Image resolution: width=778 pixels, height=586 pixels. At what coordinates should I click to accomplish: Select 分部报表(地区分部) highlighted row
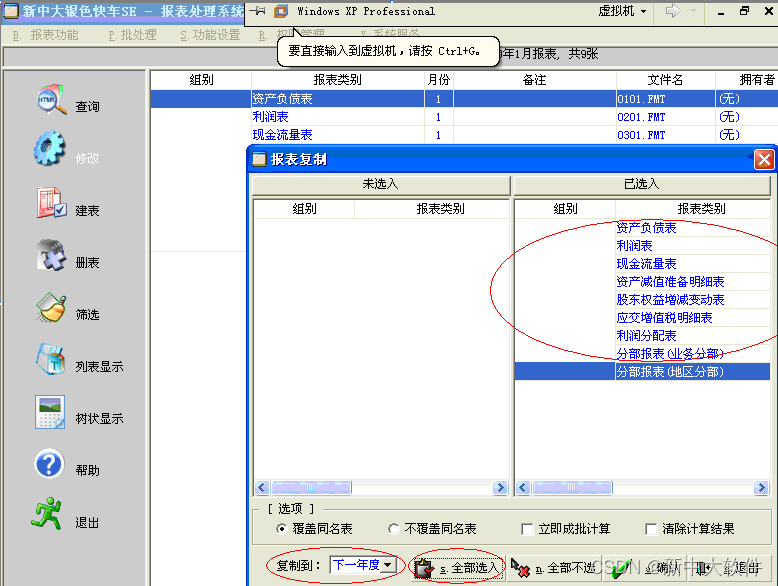pos(642,372)
